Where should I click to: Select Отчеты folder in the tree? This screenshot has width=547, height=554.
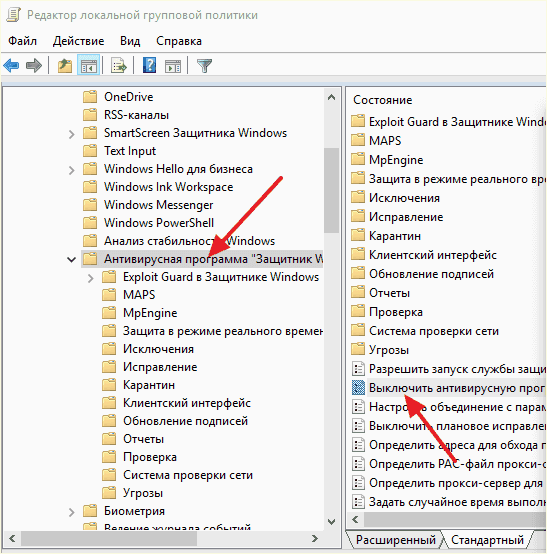pyautogui.click(x=143, y=439)
